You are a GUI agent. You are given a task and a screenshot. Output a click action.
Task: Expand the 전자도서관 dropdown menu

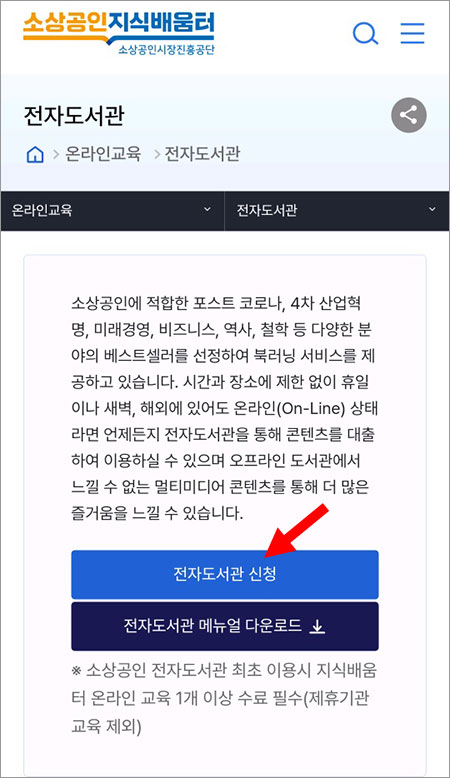(x=337, y=210)
